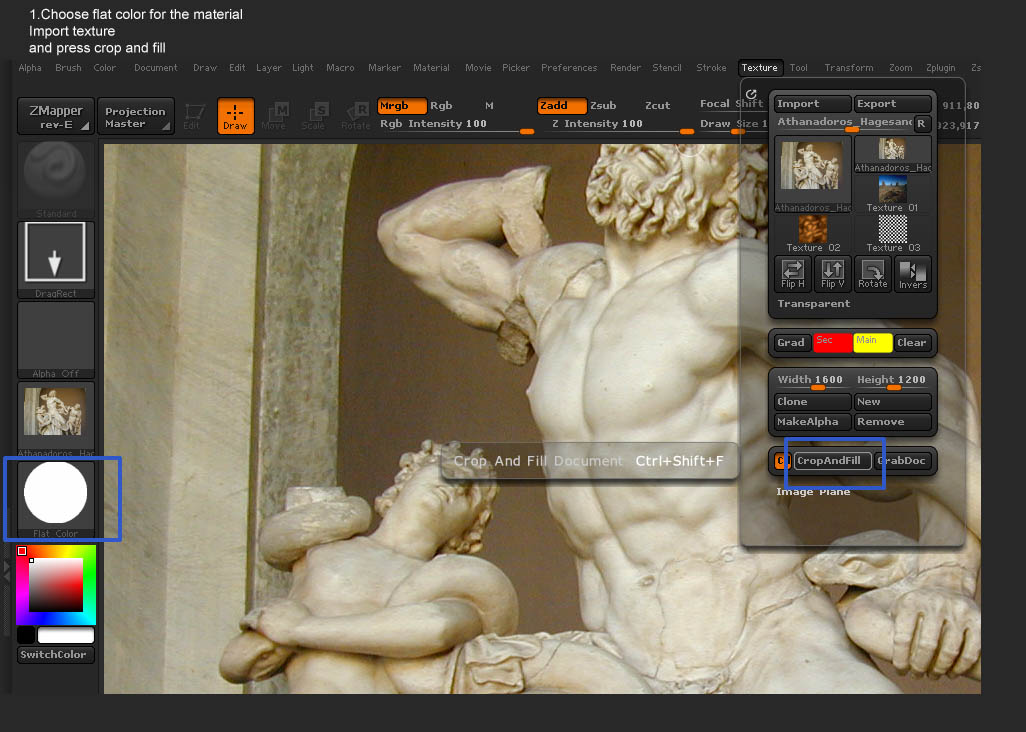Open the Standard material selector
1026x732 pixels.
click(56, 179)
